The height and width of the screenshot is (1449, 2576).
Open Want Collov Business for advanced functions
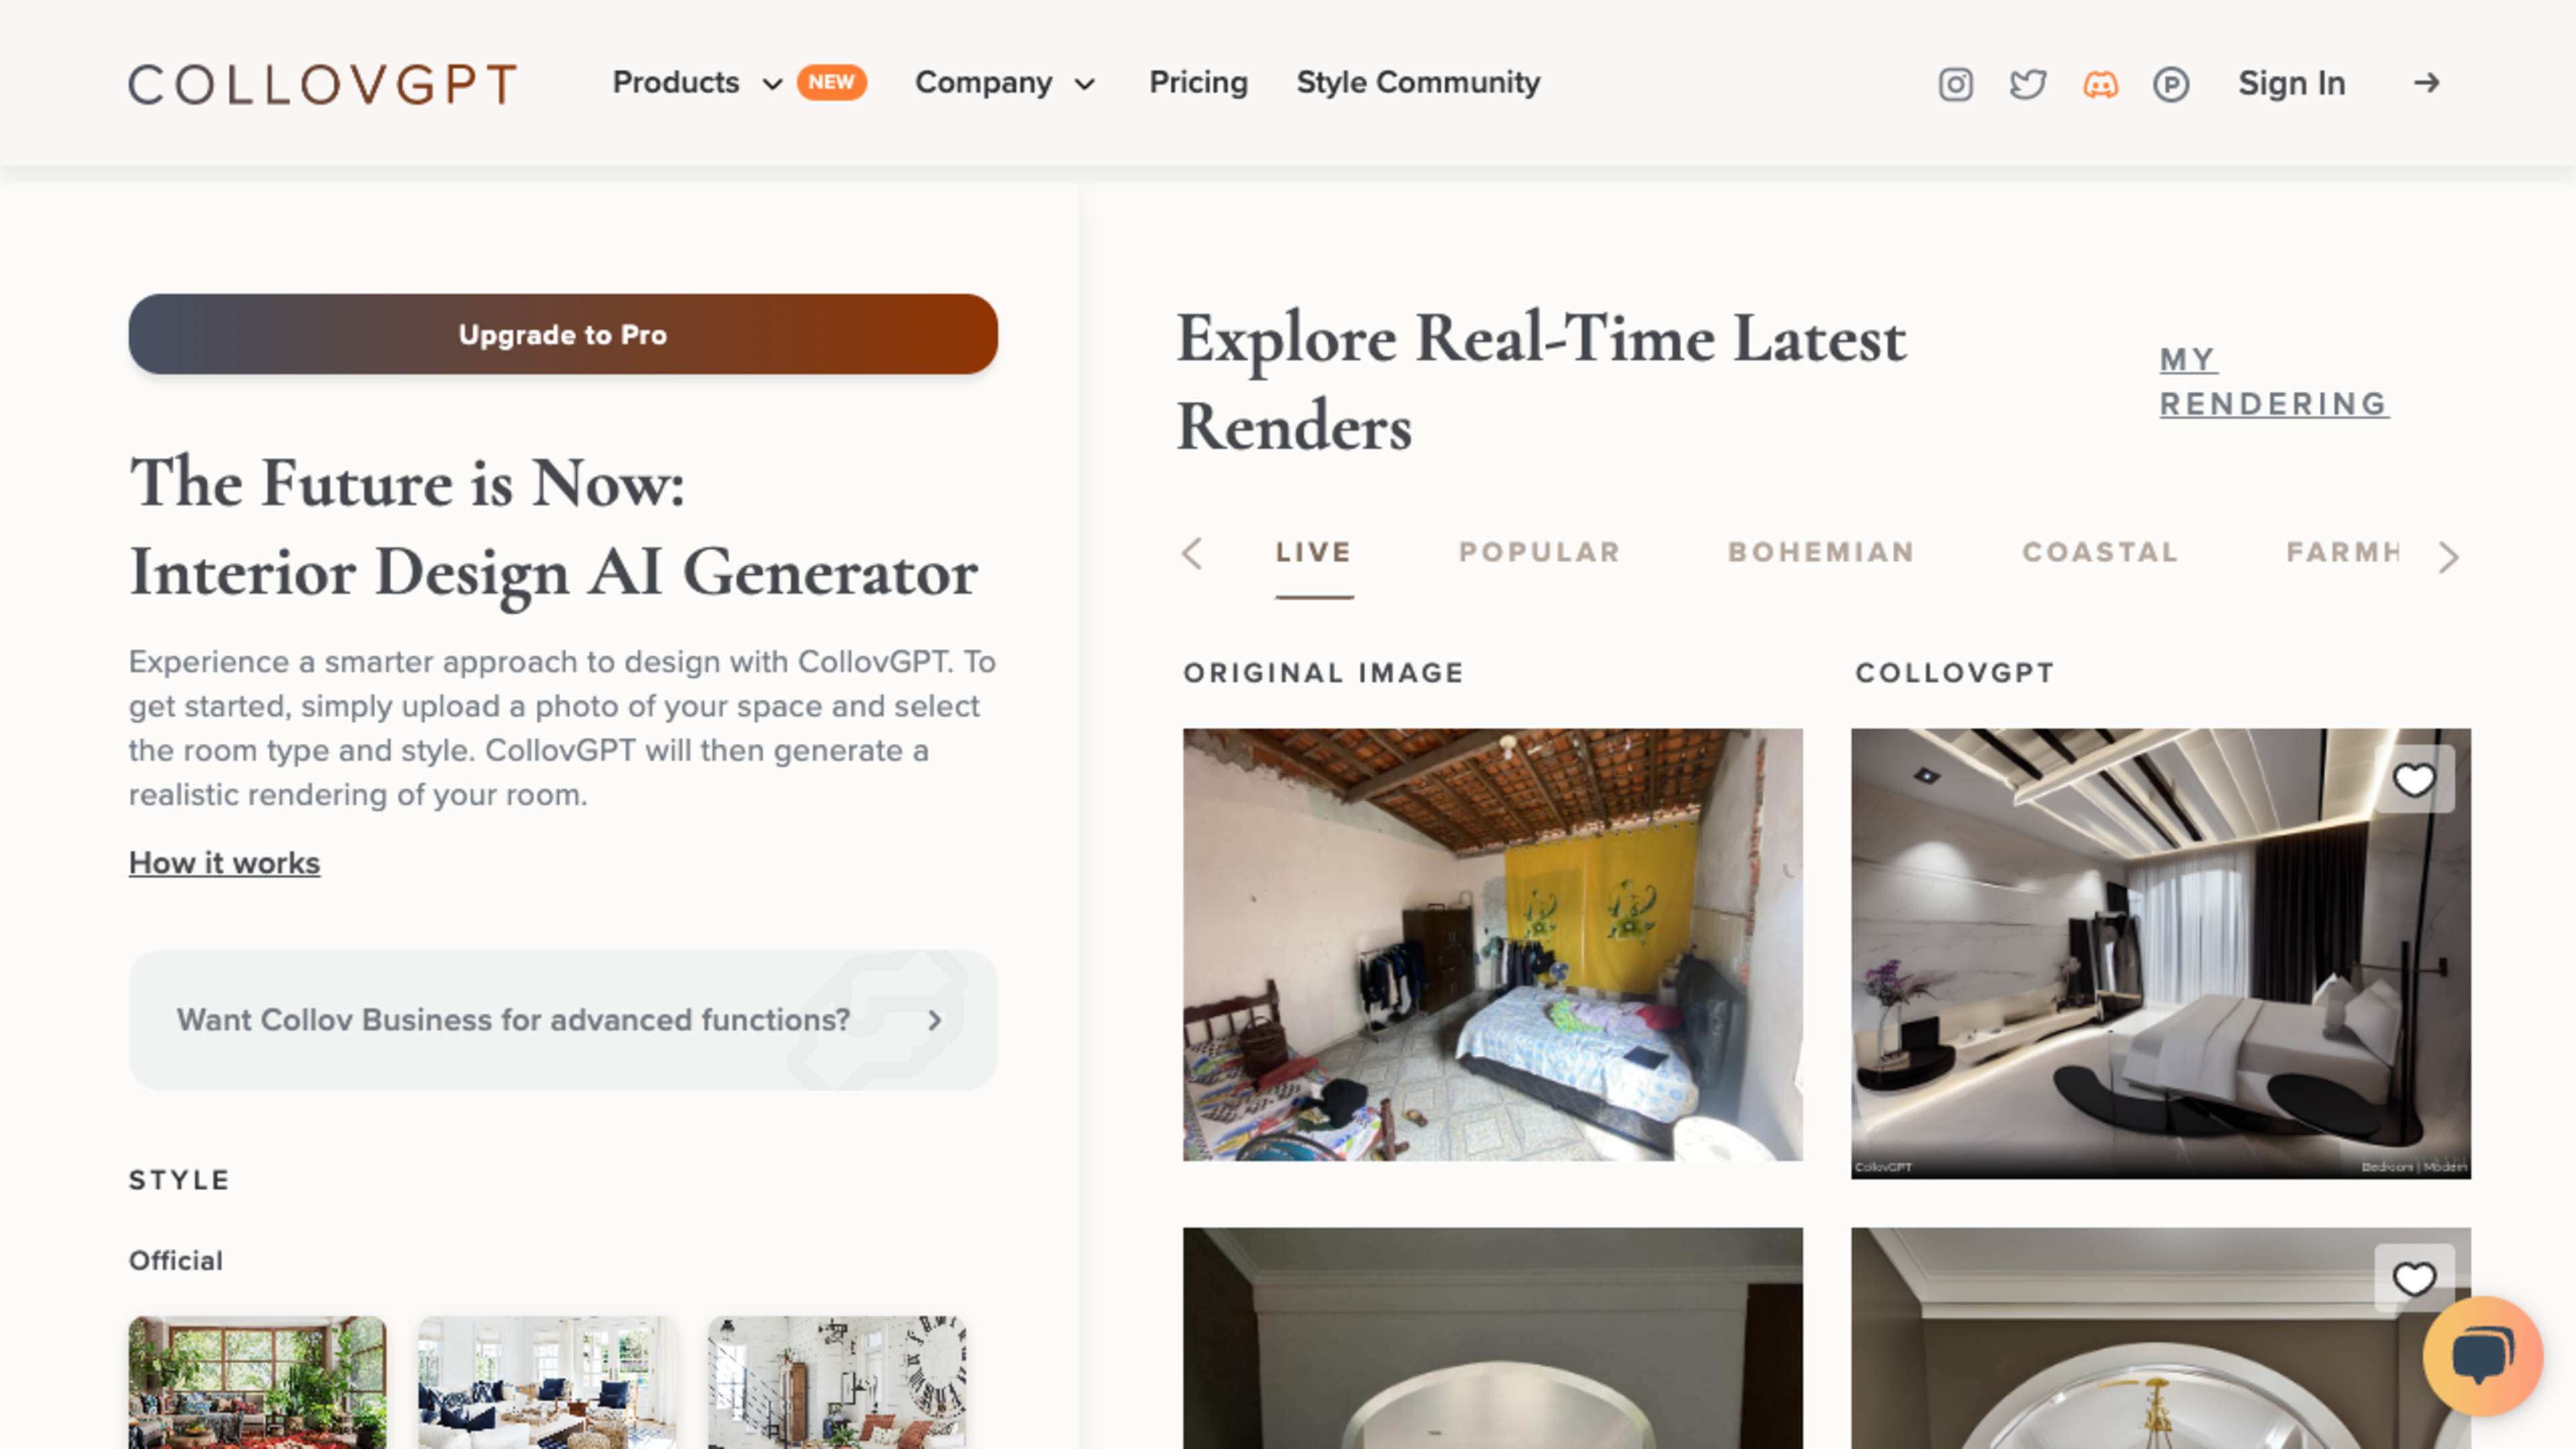(563, 1020)
